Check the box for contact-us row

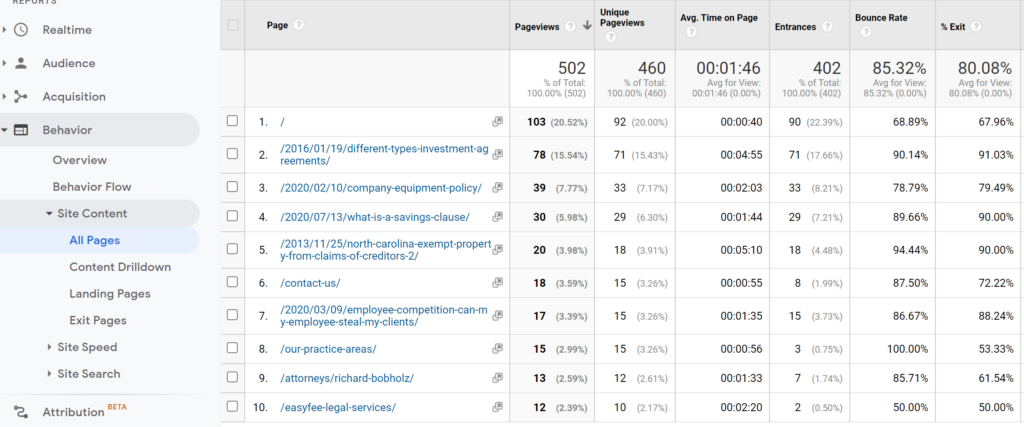pos(232,282)
